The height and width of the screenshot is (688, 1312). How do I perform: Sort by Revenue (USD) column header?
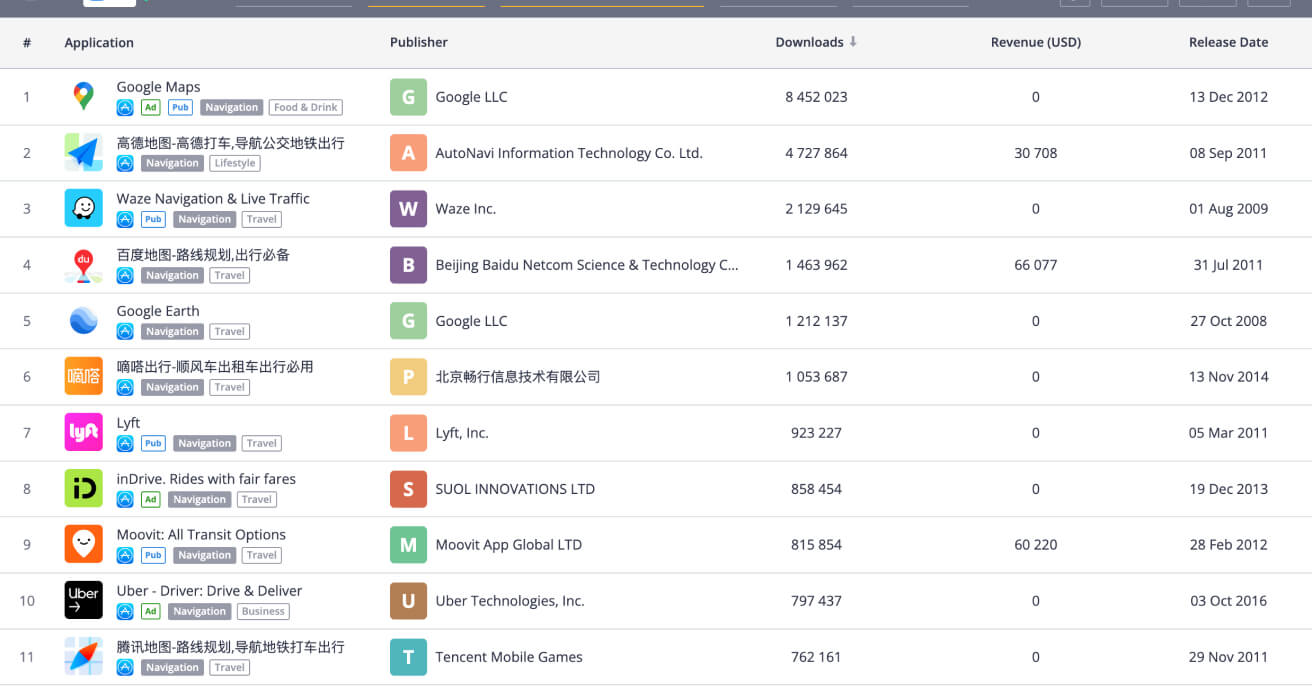click(x=1035, y=42)
